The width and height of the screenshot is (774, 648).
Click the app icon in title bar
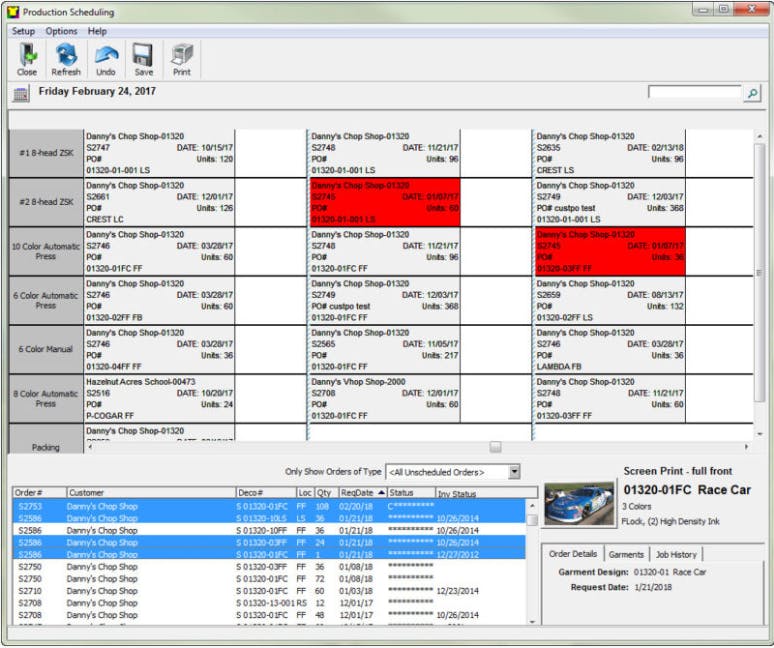click(x=13, y=12)
